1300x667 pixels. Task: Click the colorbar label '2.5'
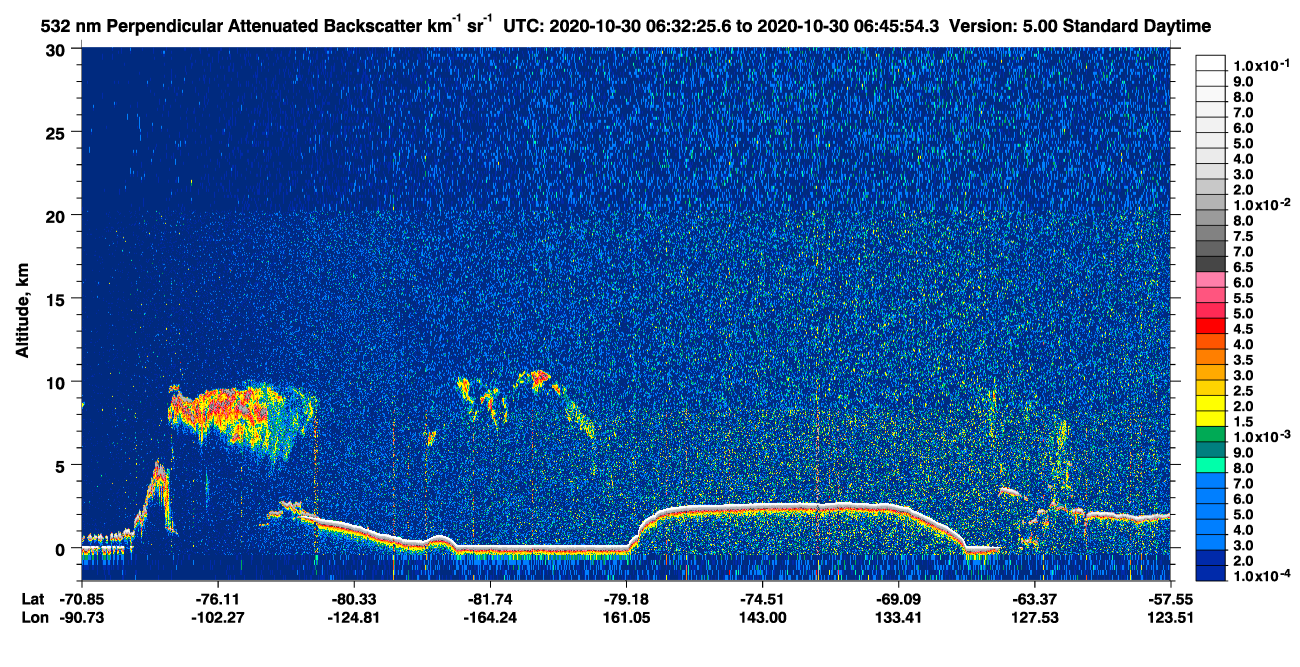(x=1244, y=391)
